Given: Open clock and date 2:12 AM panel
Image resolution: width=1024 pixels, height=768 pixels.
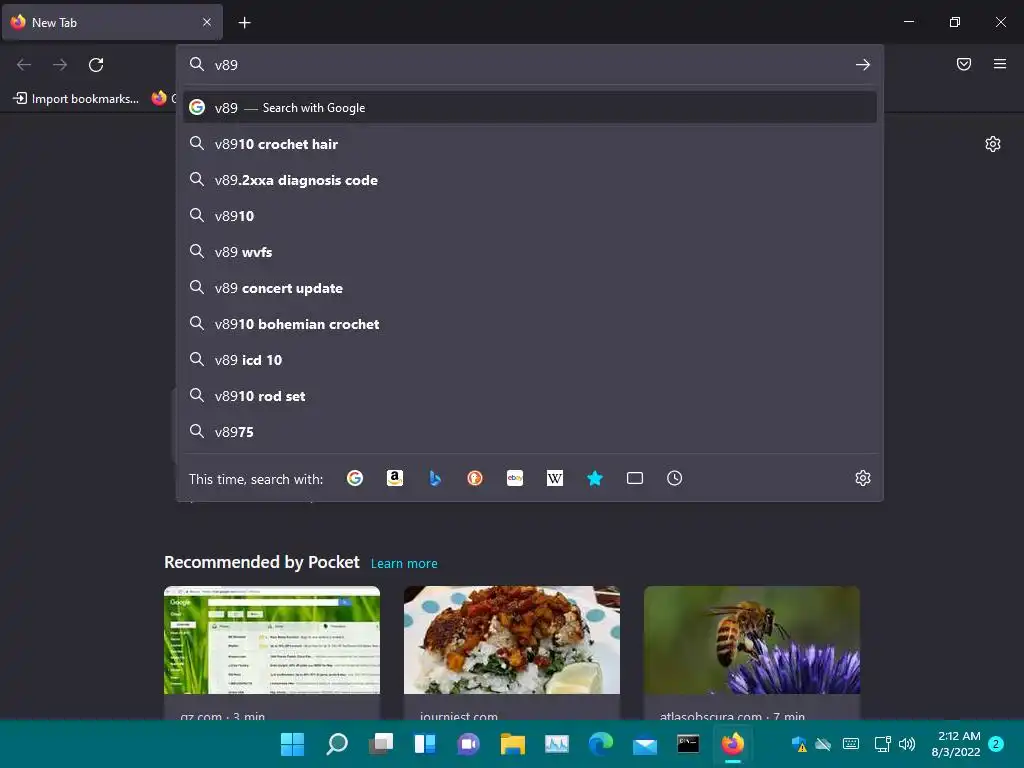Looking at the screenshot, I should tap(956, 744).
